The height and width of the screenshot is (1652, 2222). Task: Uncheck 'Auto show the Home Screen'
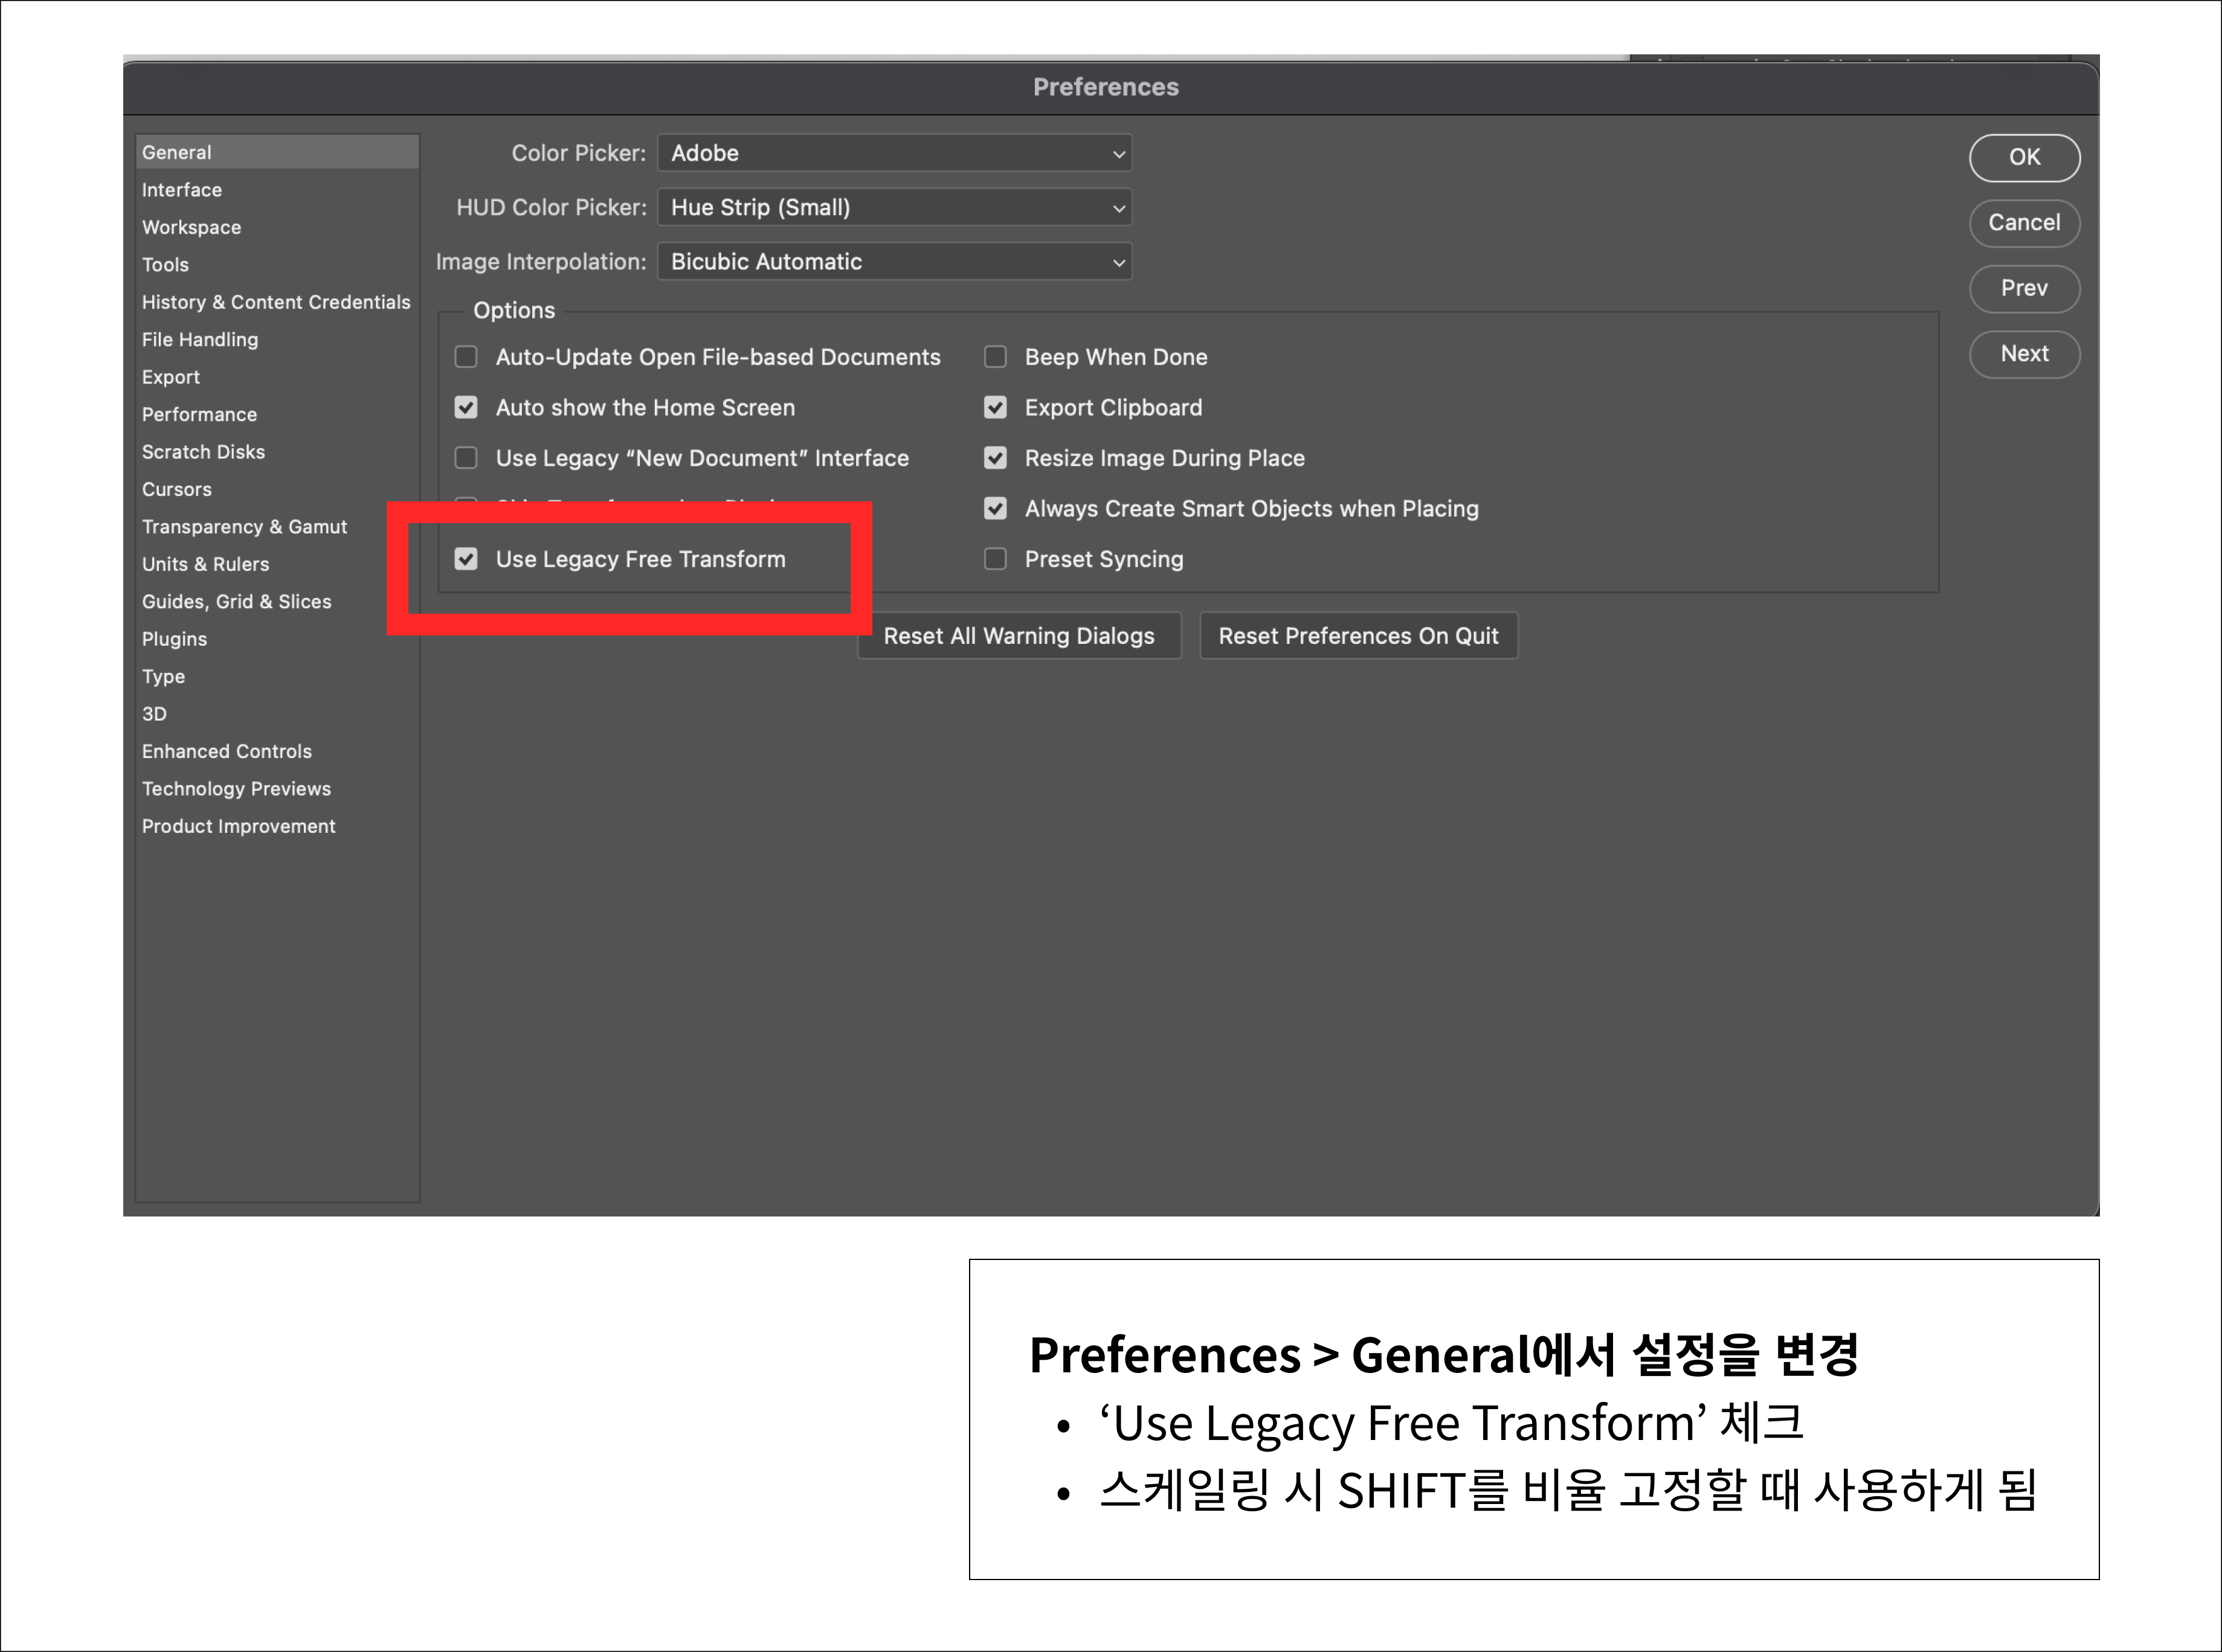click(466, 407)
